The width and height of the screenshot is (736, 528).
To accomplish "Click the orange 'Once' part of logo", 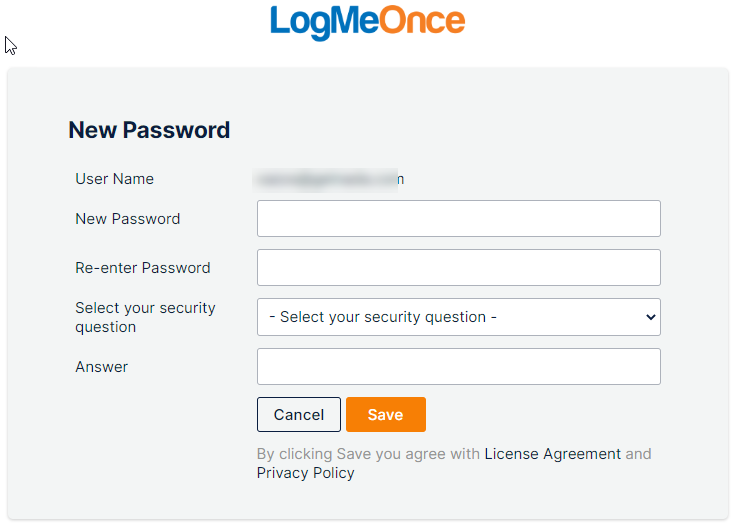I will [422, 21].
